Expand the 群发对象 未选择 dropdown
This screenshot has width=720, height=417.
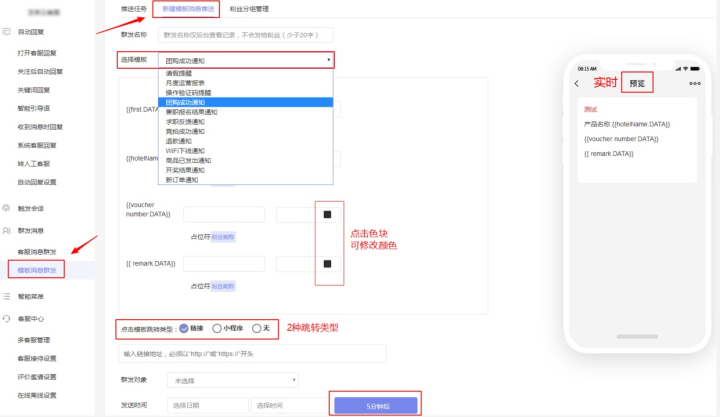pos(233,380)
